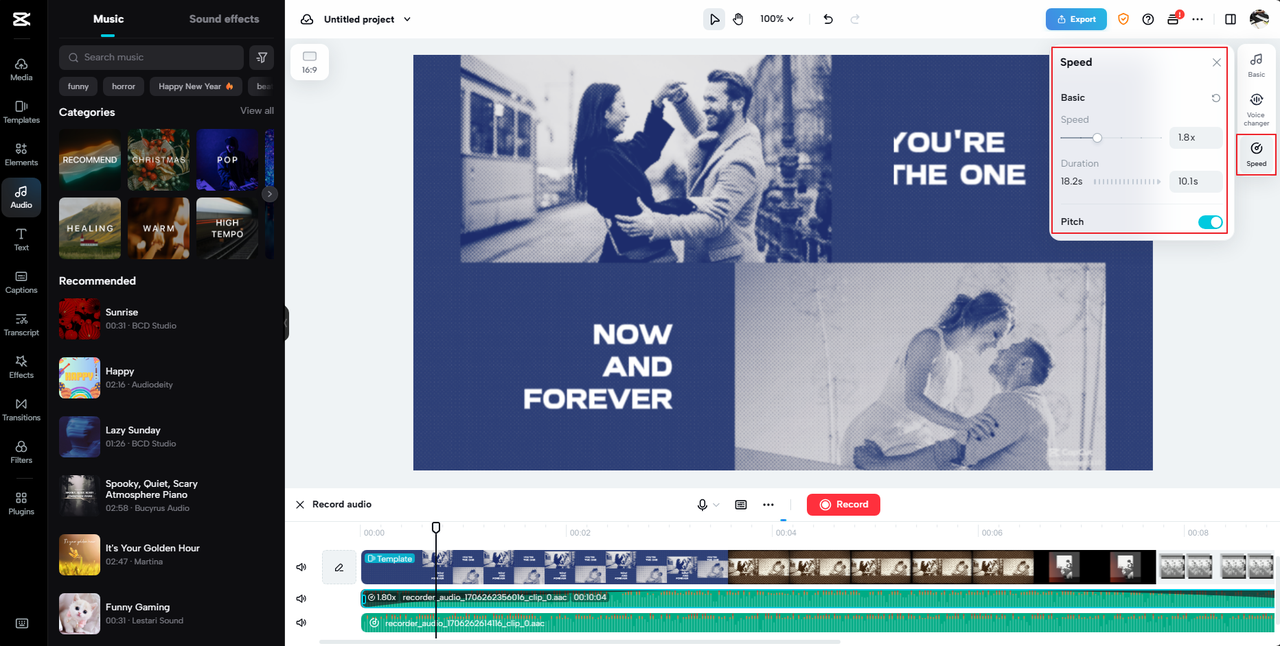Edit the 1.8x speed value field
The image size is (1280, 646).
point(1196,137)
